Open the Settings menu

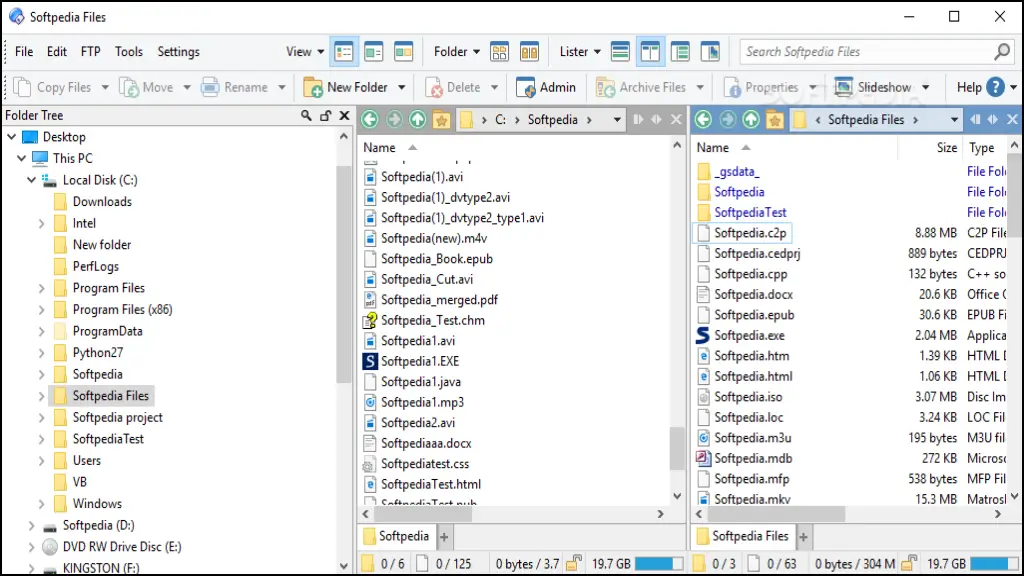(178, 52)
